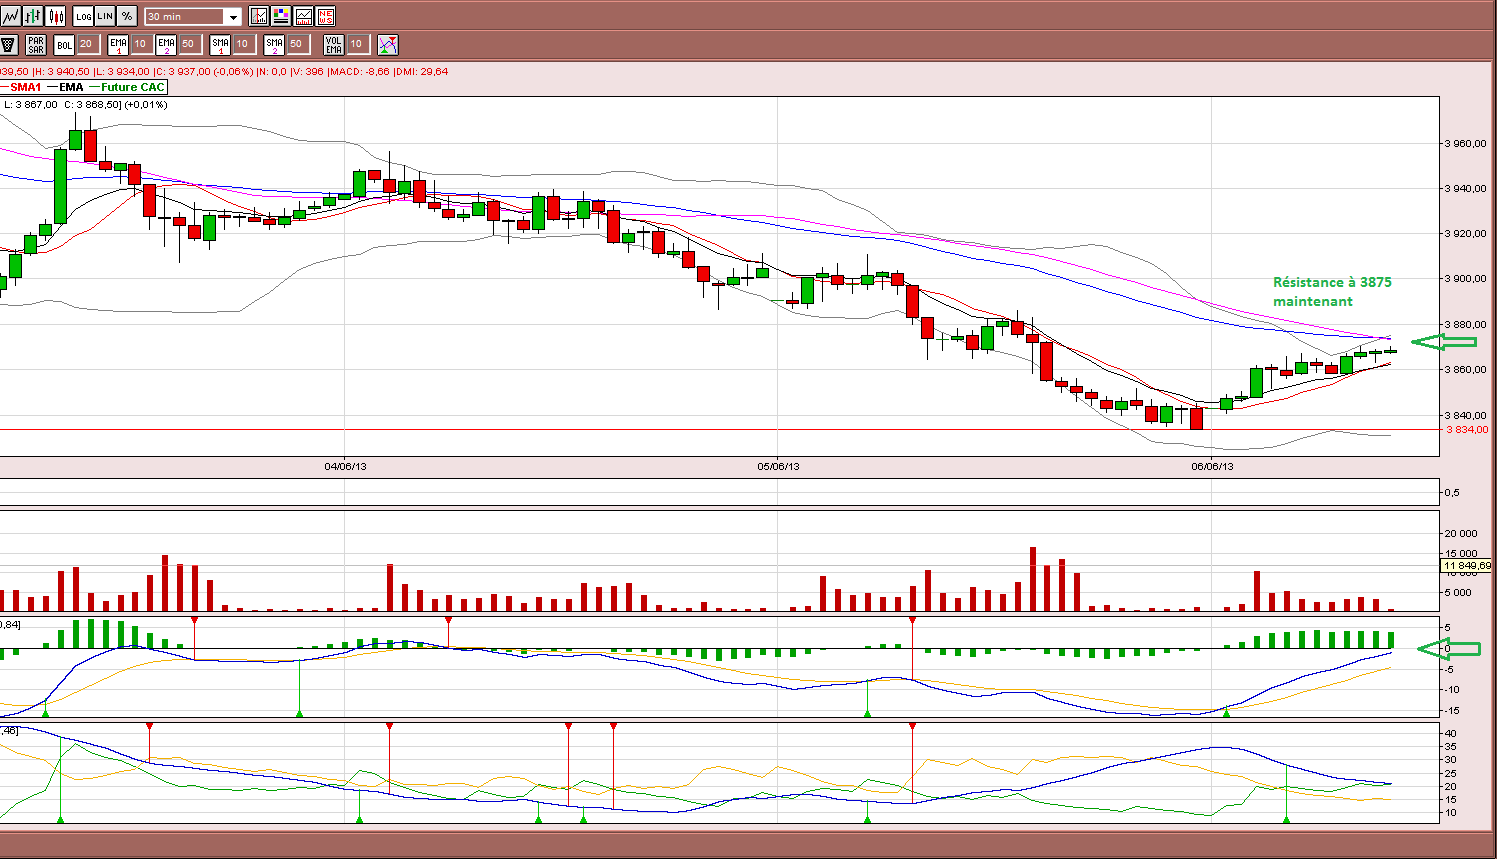
Task: Click the H: 3 940,50 high value
Action: 61,72
